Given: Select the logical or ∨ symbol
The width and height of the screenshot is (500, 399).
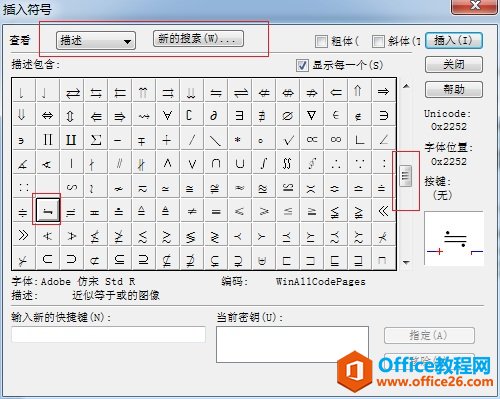Looking at the screenshot, I should tap(192, 163).
